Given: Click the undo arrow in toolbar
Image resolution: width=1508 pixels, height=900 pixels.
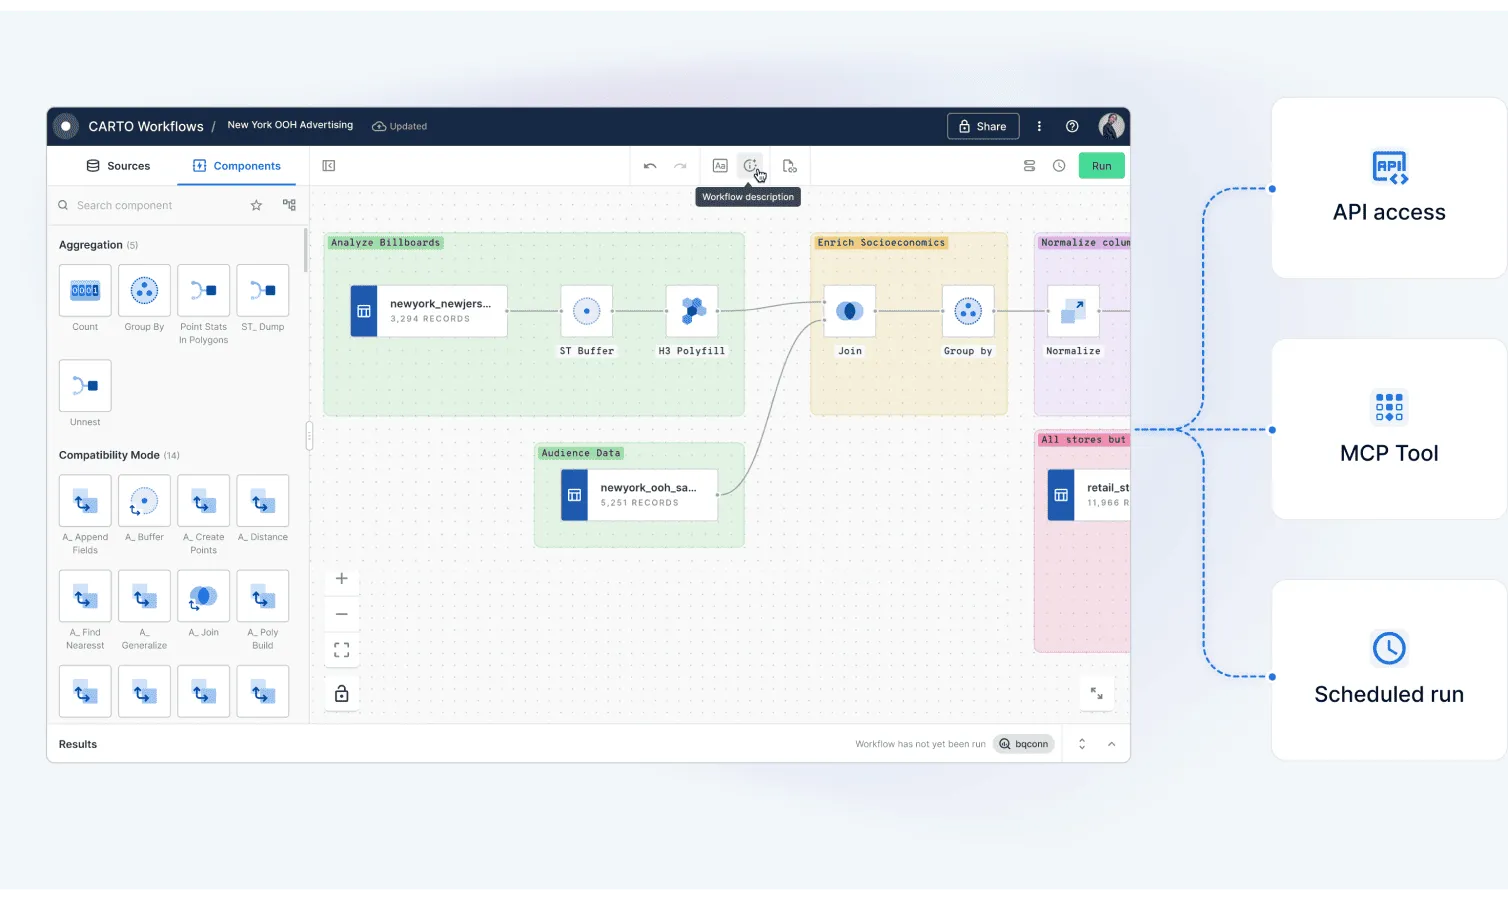Looking at the screenshot, I should [650, 166].
